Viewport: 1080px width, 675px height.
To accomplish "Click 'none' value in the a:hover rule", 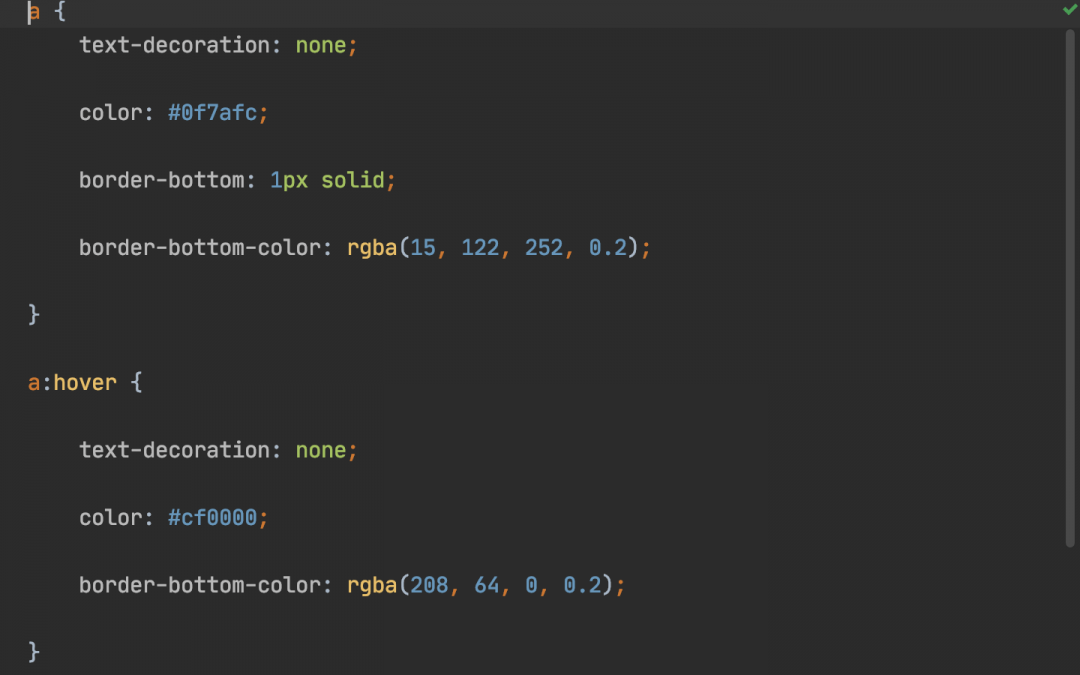I will (x=320, y=451).
